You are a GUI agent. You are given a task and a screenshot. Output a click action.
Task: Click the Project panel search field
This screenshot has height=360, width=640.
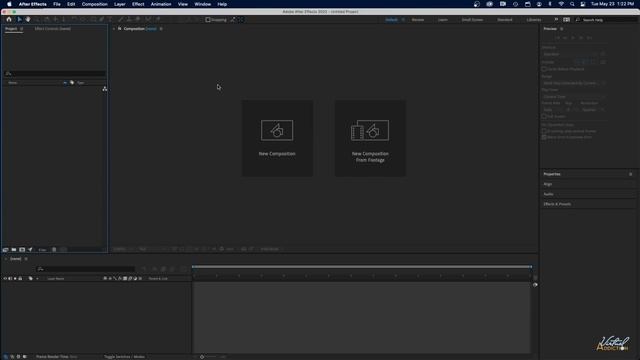point(55,73)
